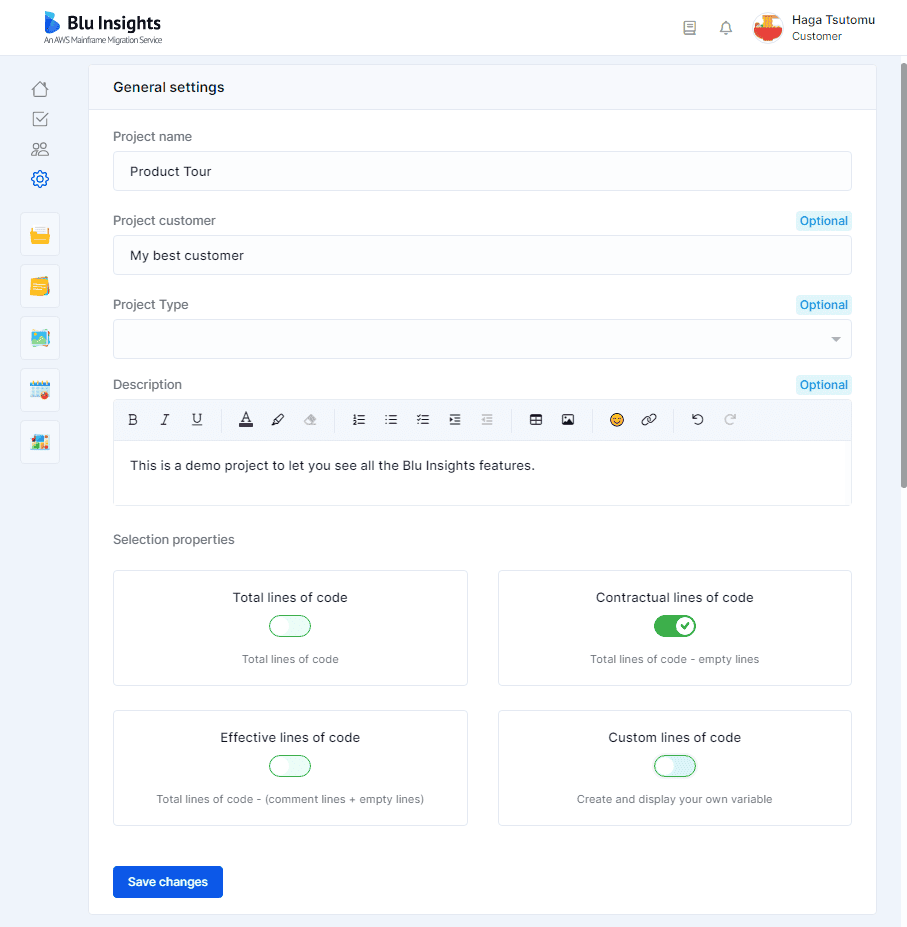This screenshot has height=927, width=907.
Task: Toggle bold formatting in description editor
Action: pos(132,420)
